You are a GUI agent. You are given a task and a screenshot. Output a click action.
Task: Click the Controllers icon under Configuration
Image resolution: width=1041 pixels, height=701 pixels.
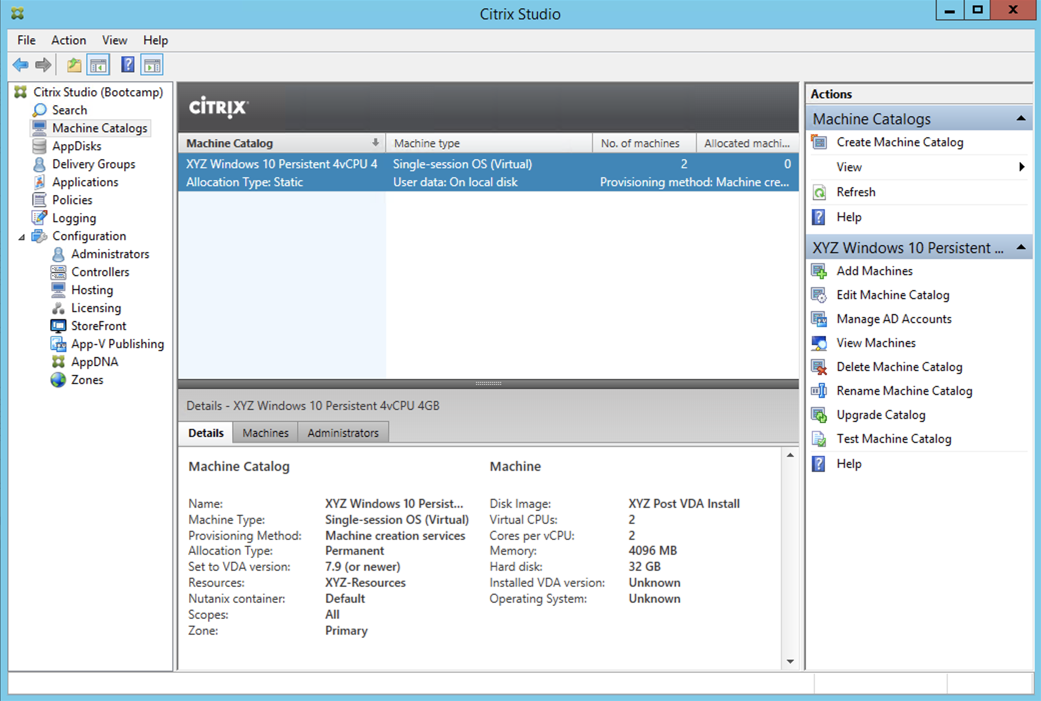click(58, 272)
